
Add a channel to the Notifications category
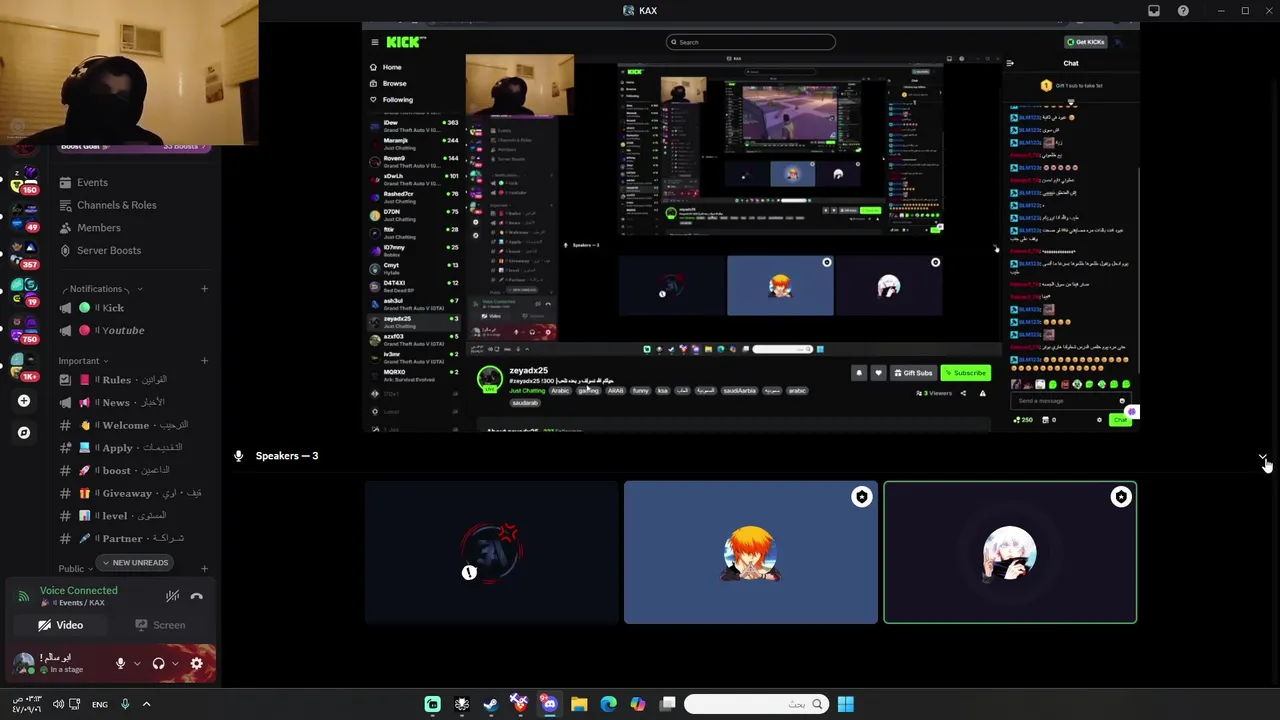click(204, 289)
